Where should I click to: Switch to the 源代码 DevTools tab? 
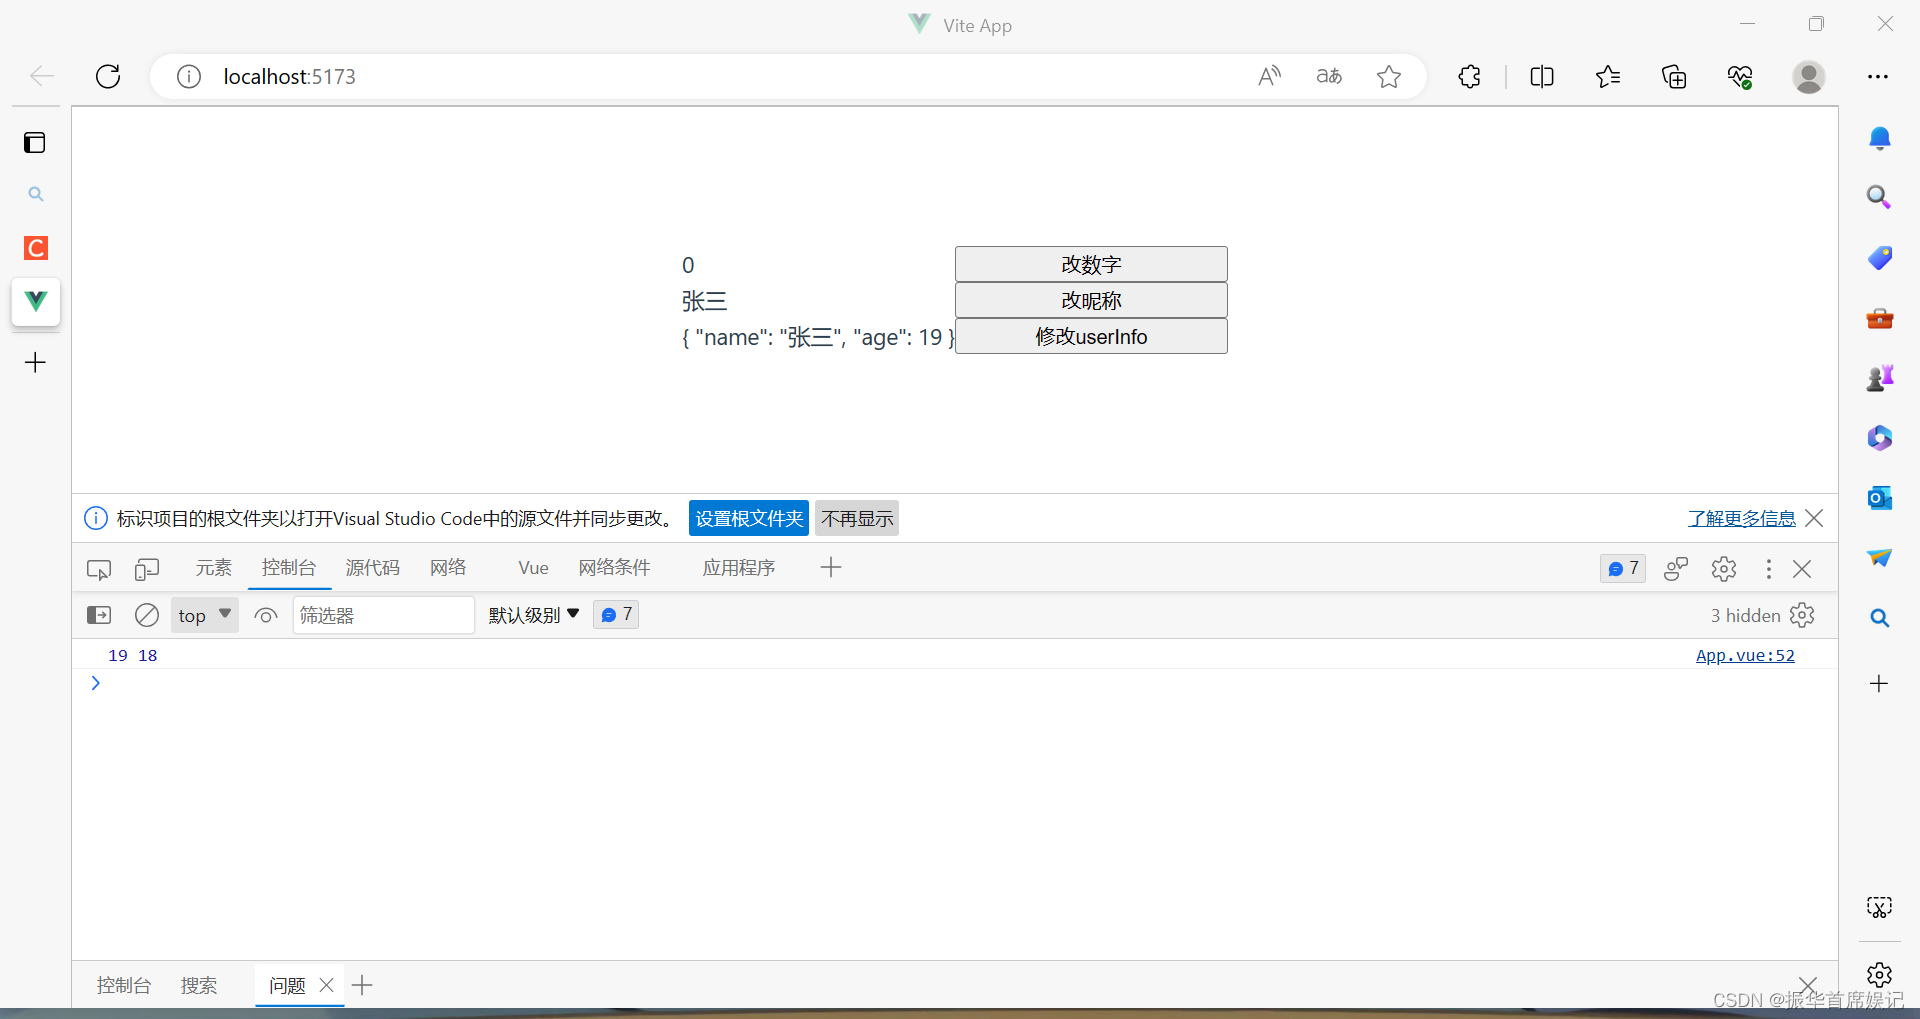click(x=373, y=568)
